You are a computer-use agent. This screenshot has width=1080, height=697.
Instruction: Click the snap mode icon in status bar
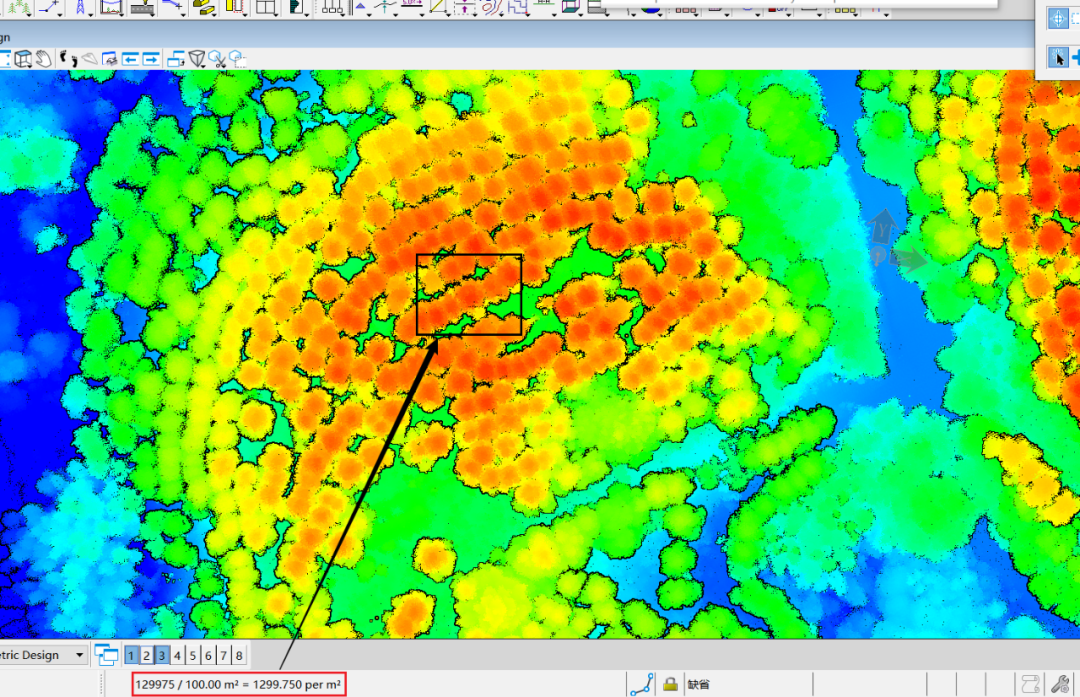[642, 685]
